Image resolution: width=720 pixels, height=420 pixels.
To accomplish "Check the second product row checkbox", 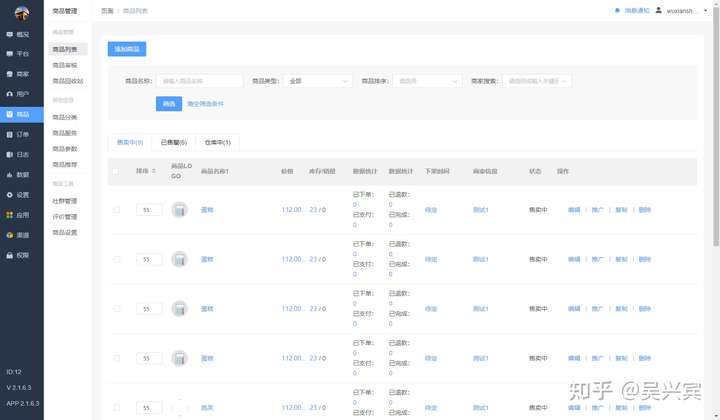I will pos(117,259).
